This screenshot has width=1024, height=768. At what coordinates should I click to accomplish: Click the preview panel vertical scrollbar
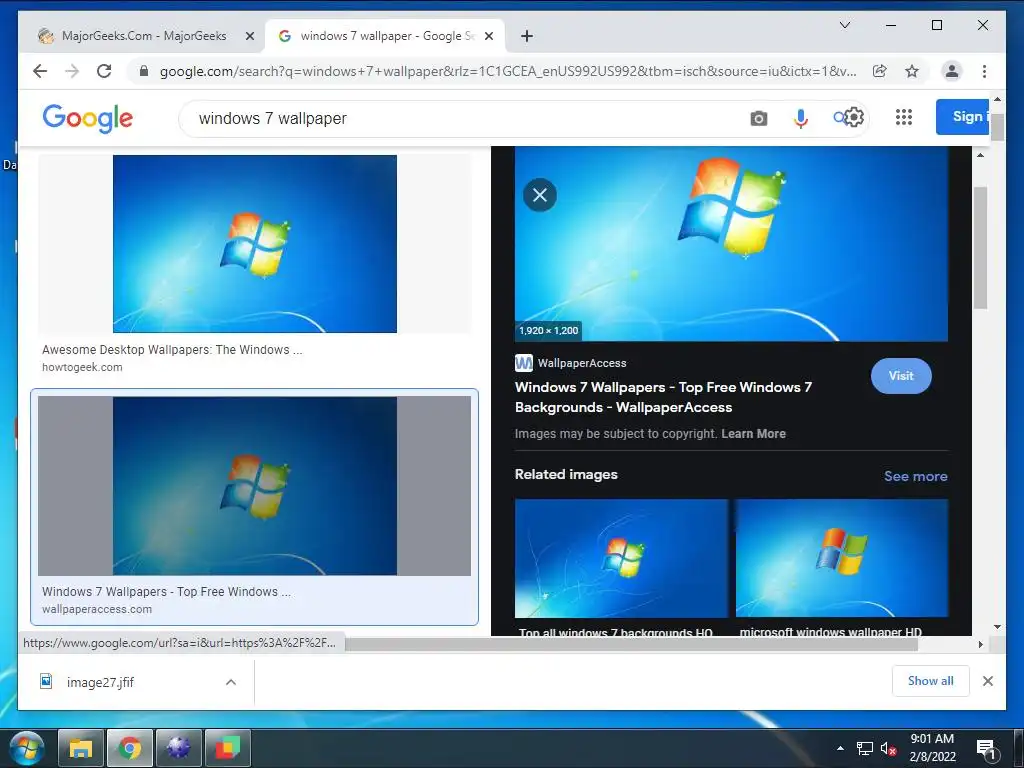tap(980, 248)
